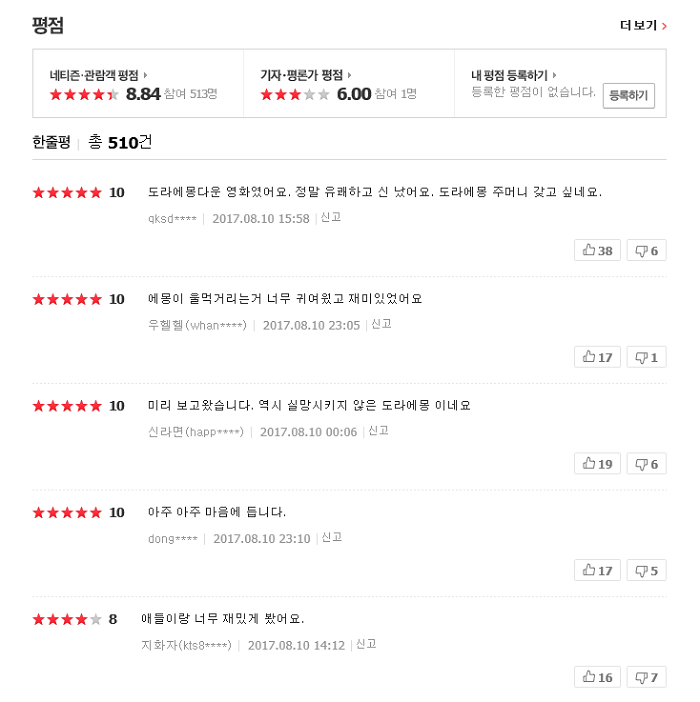
Task: Expand 기자·평론가 평점 section
Action: [306, 75]
